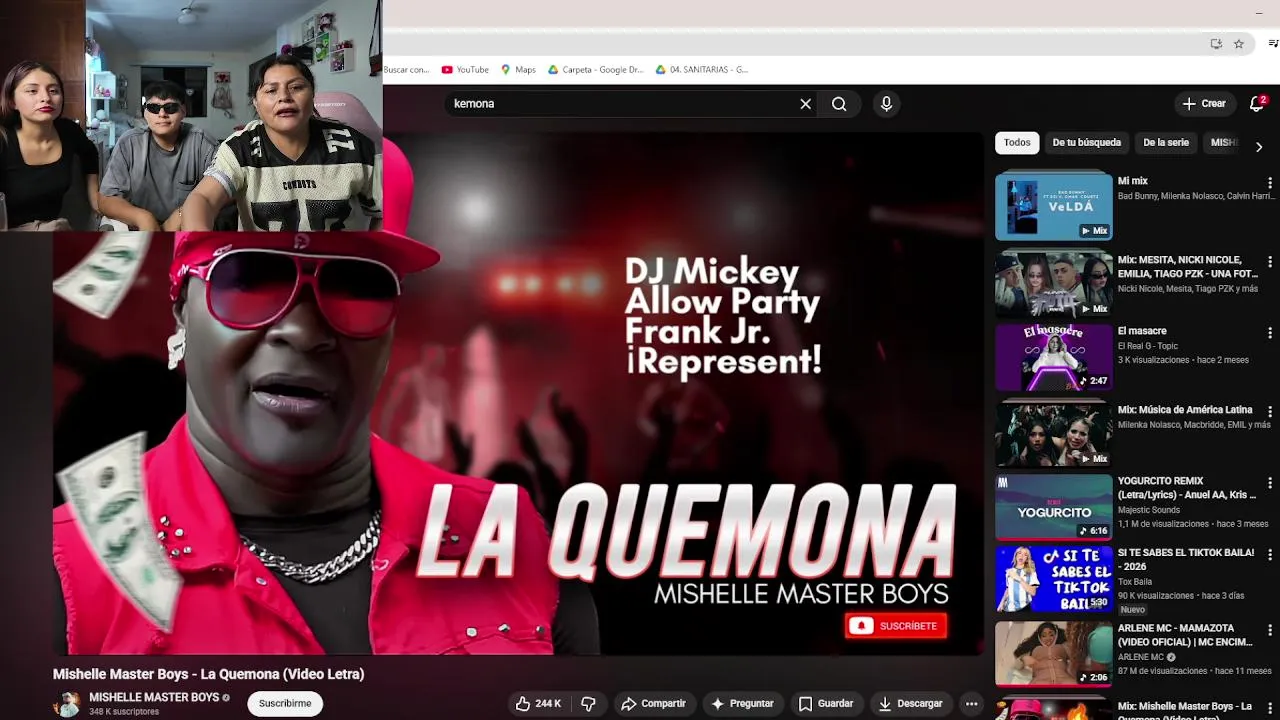Open options menu for YOGURCITO REMIX
The width and height of the screenshot is (1280, 720).
click(1270, 483)
